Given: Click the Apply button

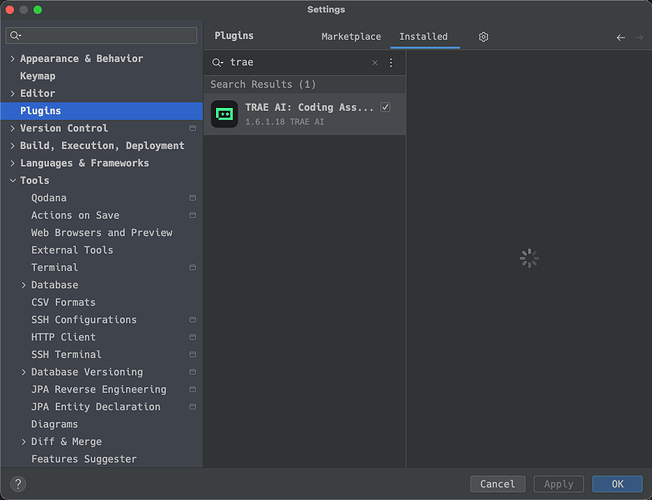Looking at the screenshot, I should click(x=558, y=484).
